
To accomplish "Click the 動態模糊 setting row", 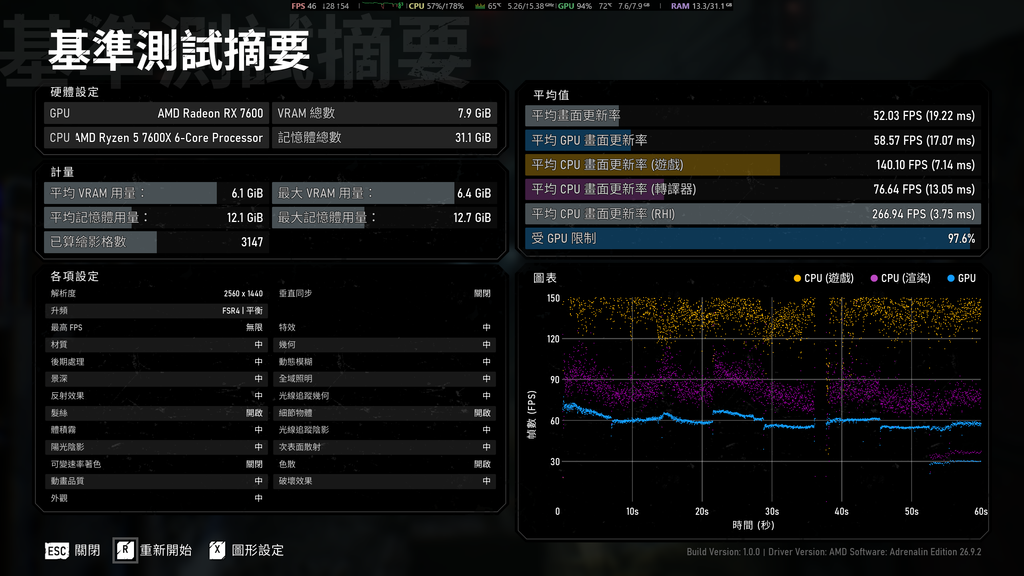I will click(x=384, y=362).
